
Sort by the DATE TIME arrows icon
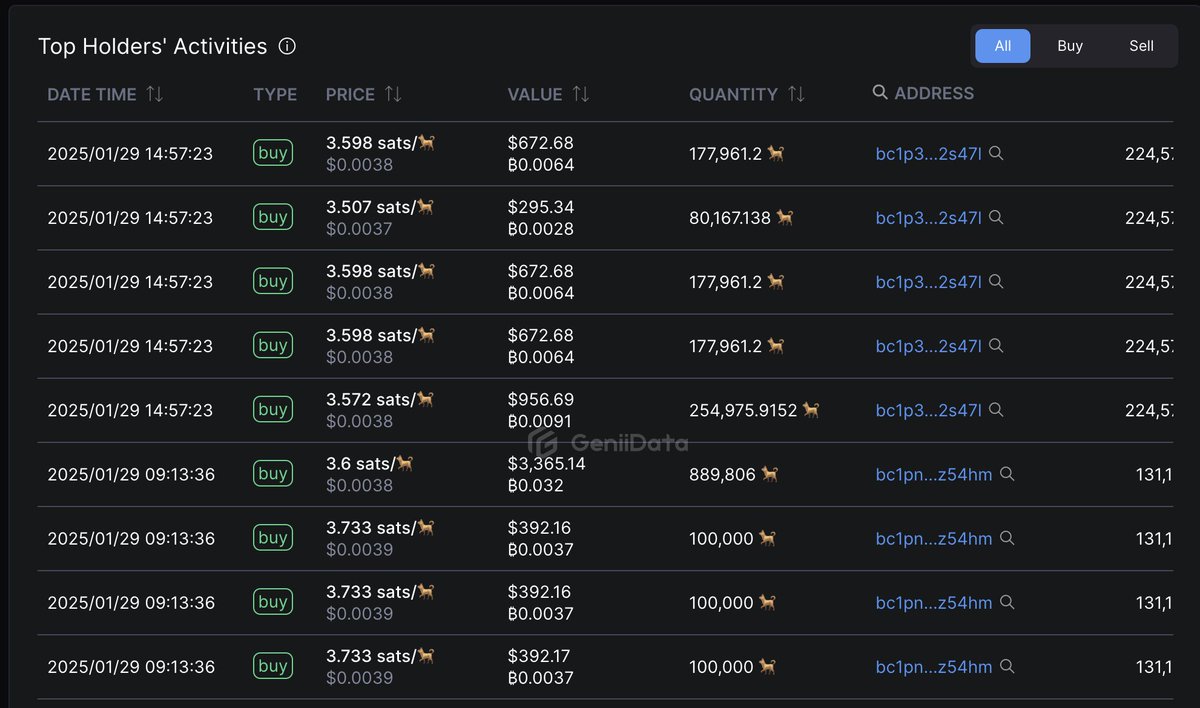pos(154,94)
